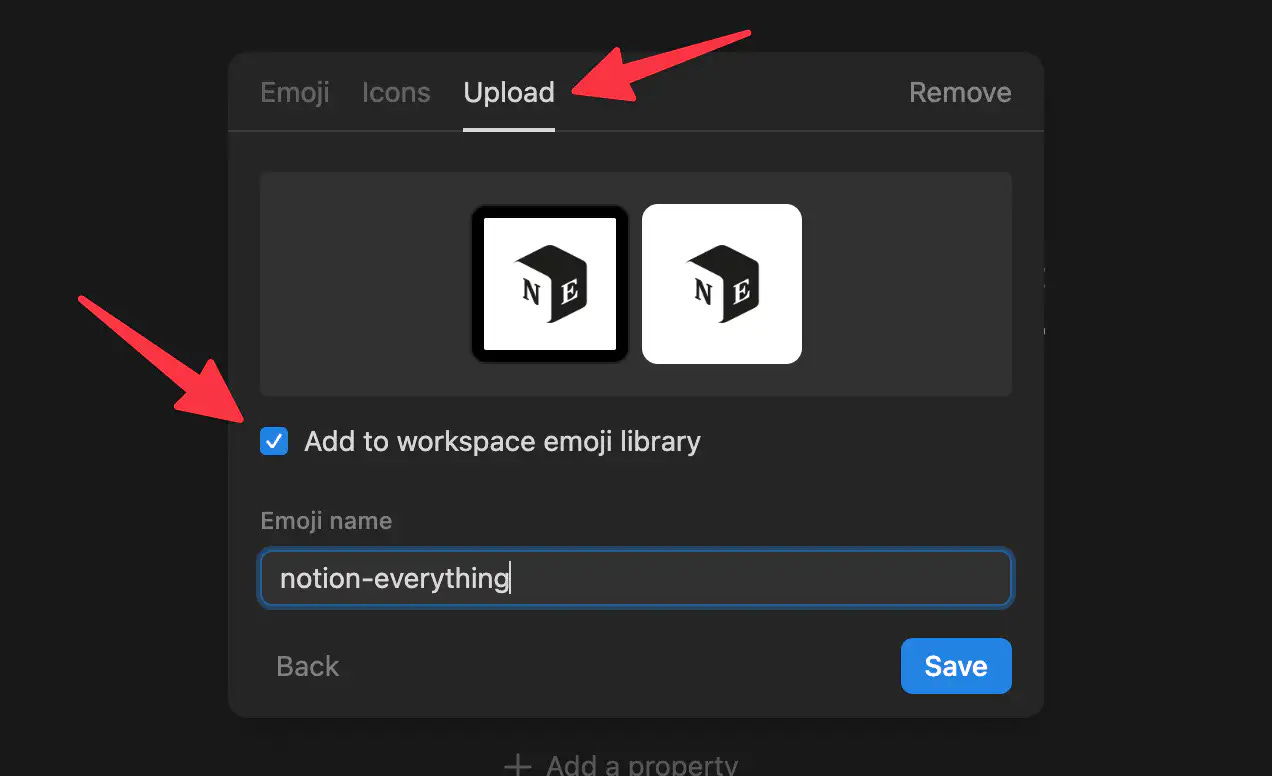
Task: Click Remove to clear the icon
Action: tap(960, 93)
